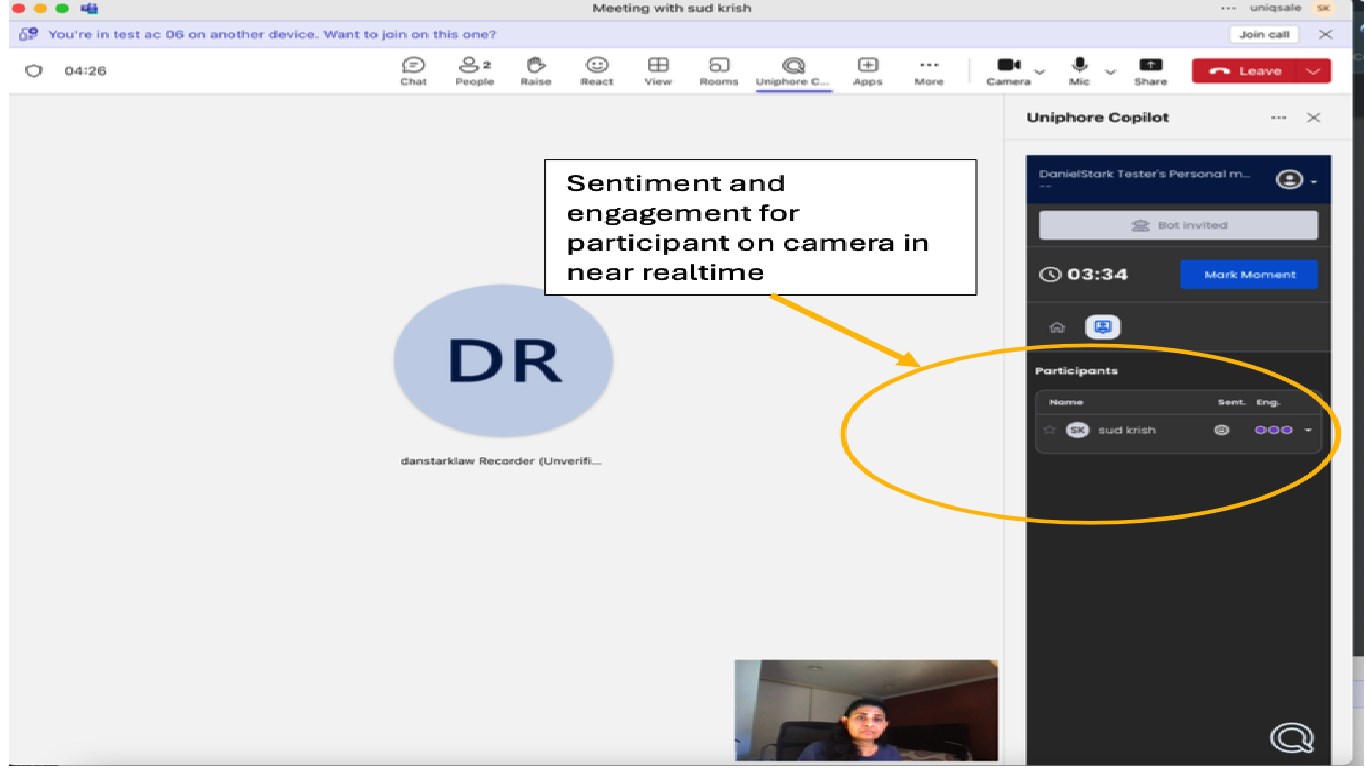Click Join call in the banner
Viewport: 1366px width, 768px height.
point(1264,34)
